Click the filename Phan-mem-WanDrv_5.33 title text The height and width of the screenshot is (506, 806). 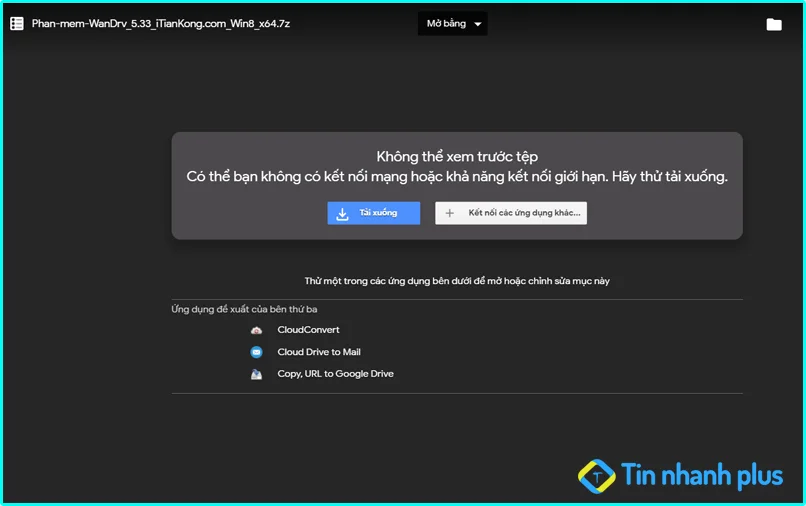pyautogui.click(x=160, y=24)
